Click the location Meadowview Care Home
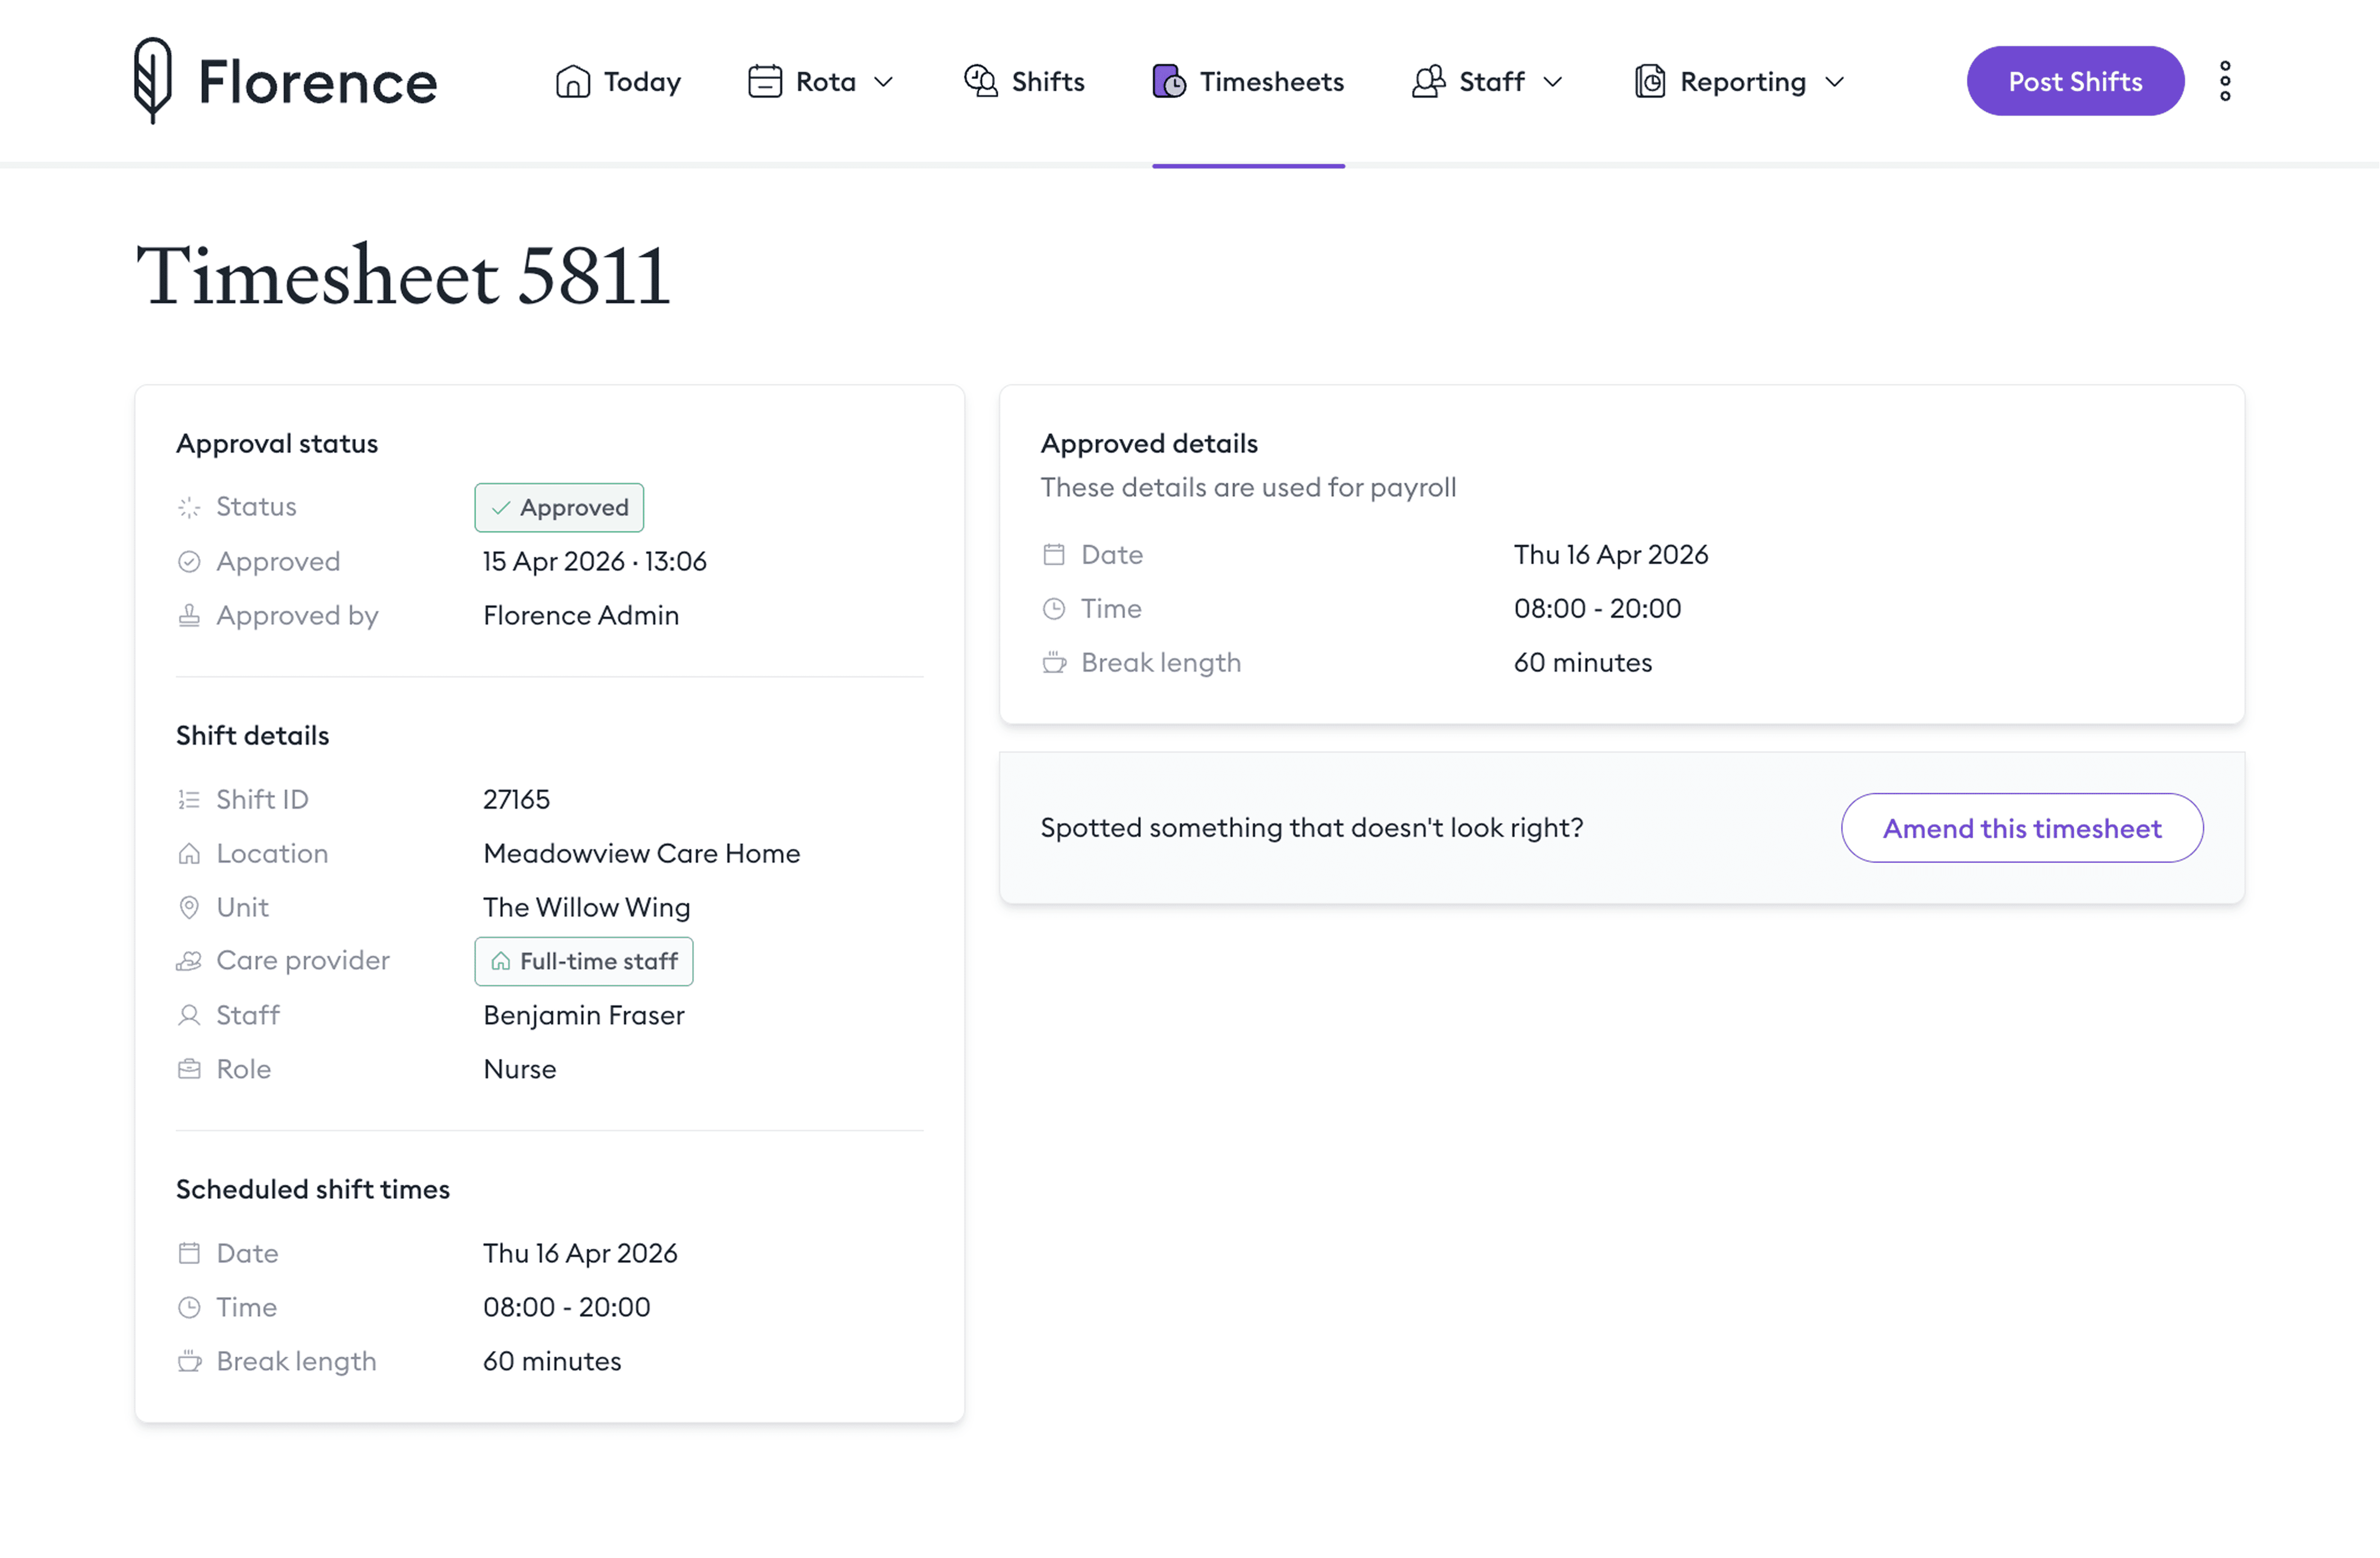Screen dimensions: 2380x1558 click(x=642, y=853)
